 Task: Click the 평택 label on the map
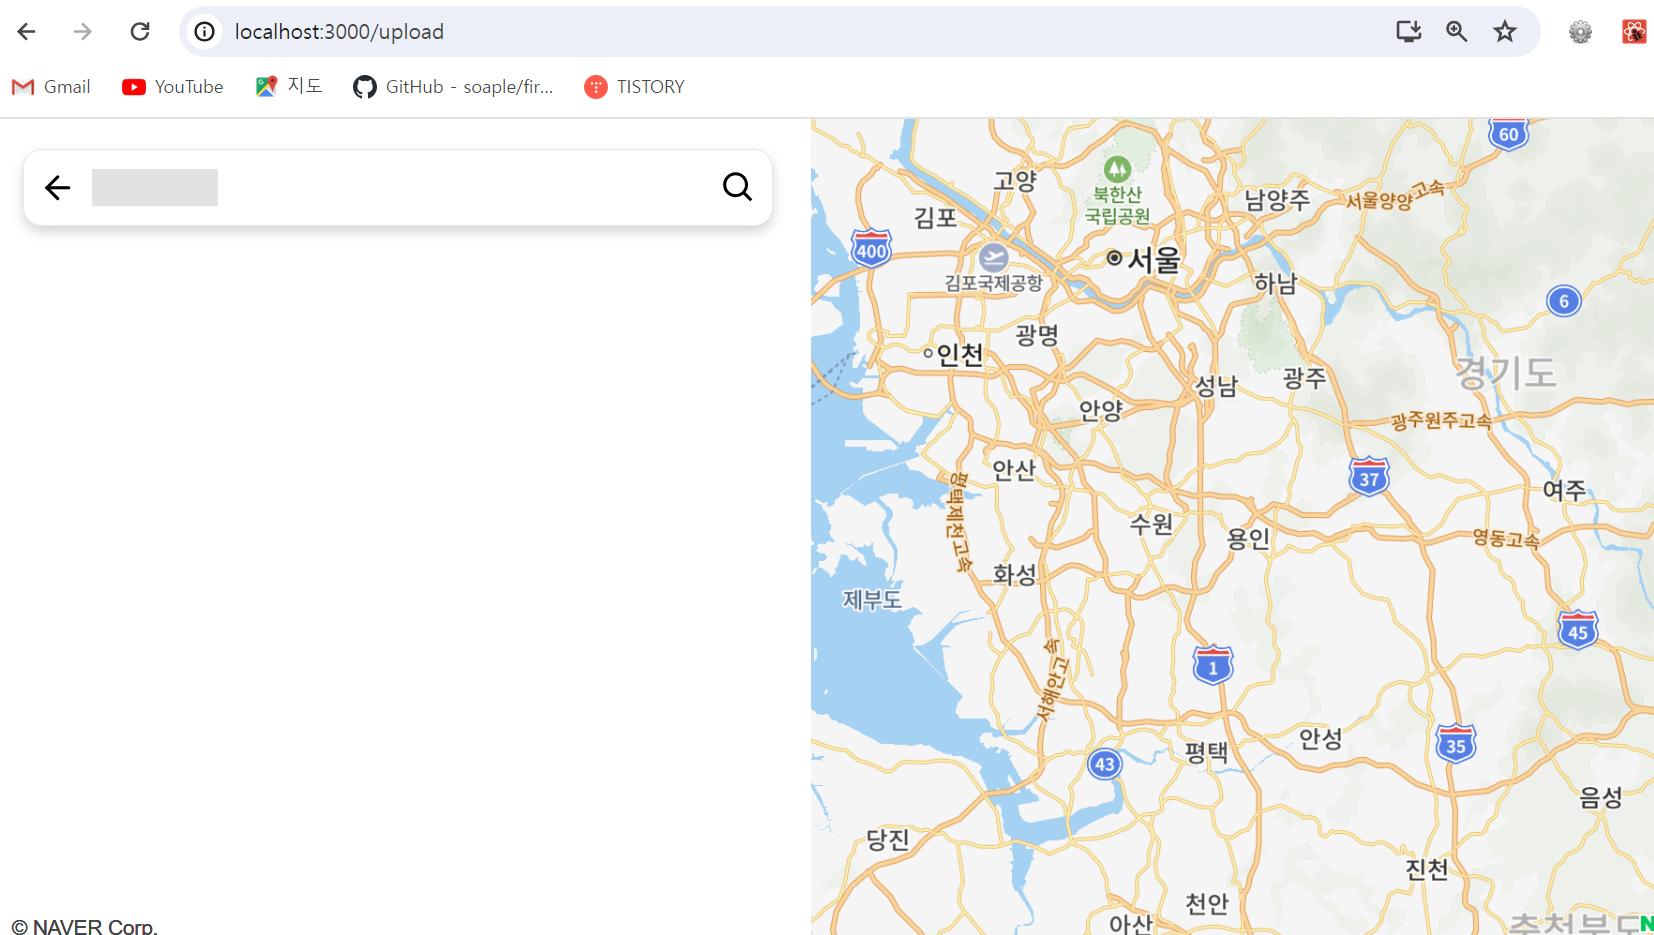pos(1206,752)
